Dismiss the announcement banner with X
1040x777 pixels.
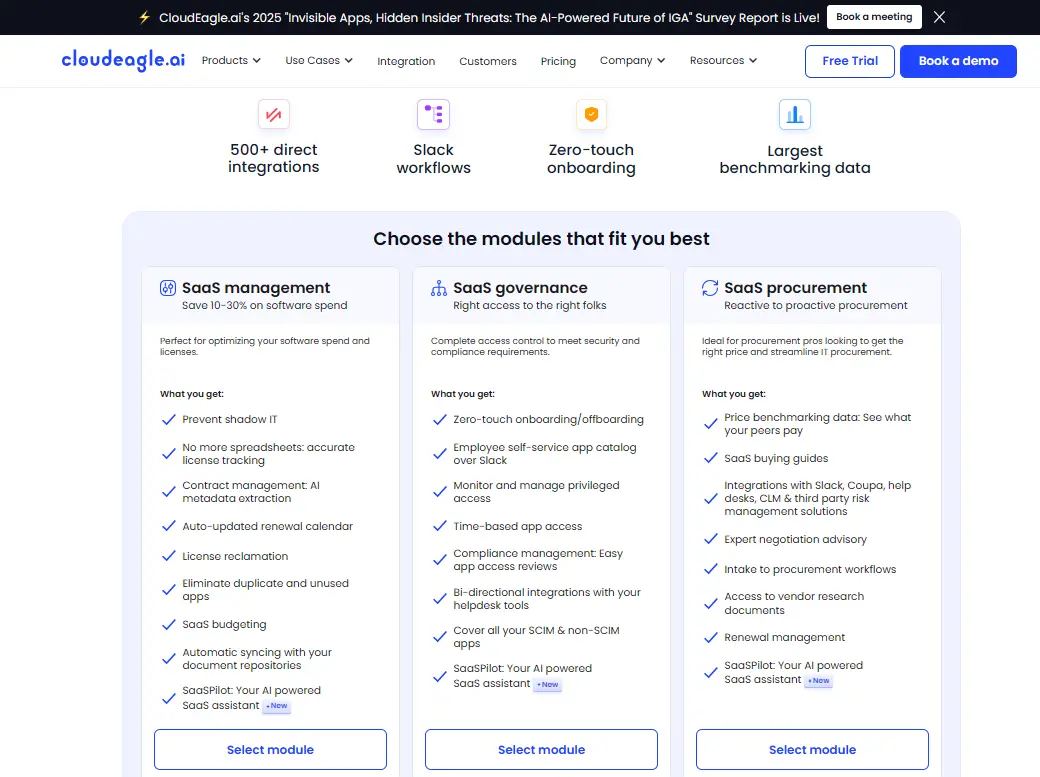click(939, 17)
